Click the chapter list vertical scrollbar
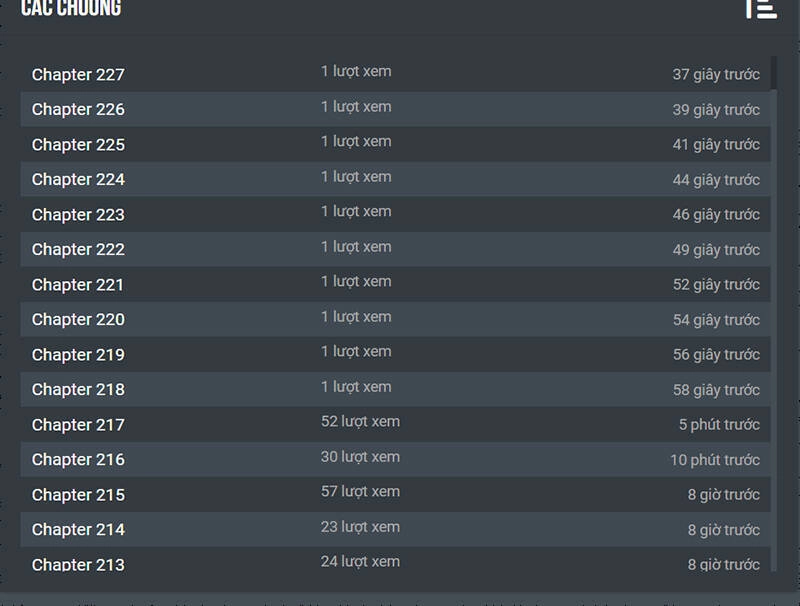The image size is (800, 606). (x=774, y=300)
